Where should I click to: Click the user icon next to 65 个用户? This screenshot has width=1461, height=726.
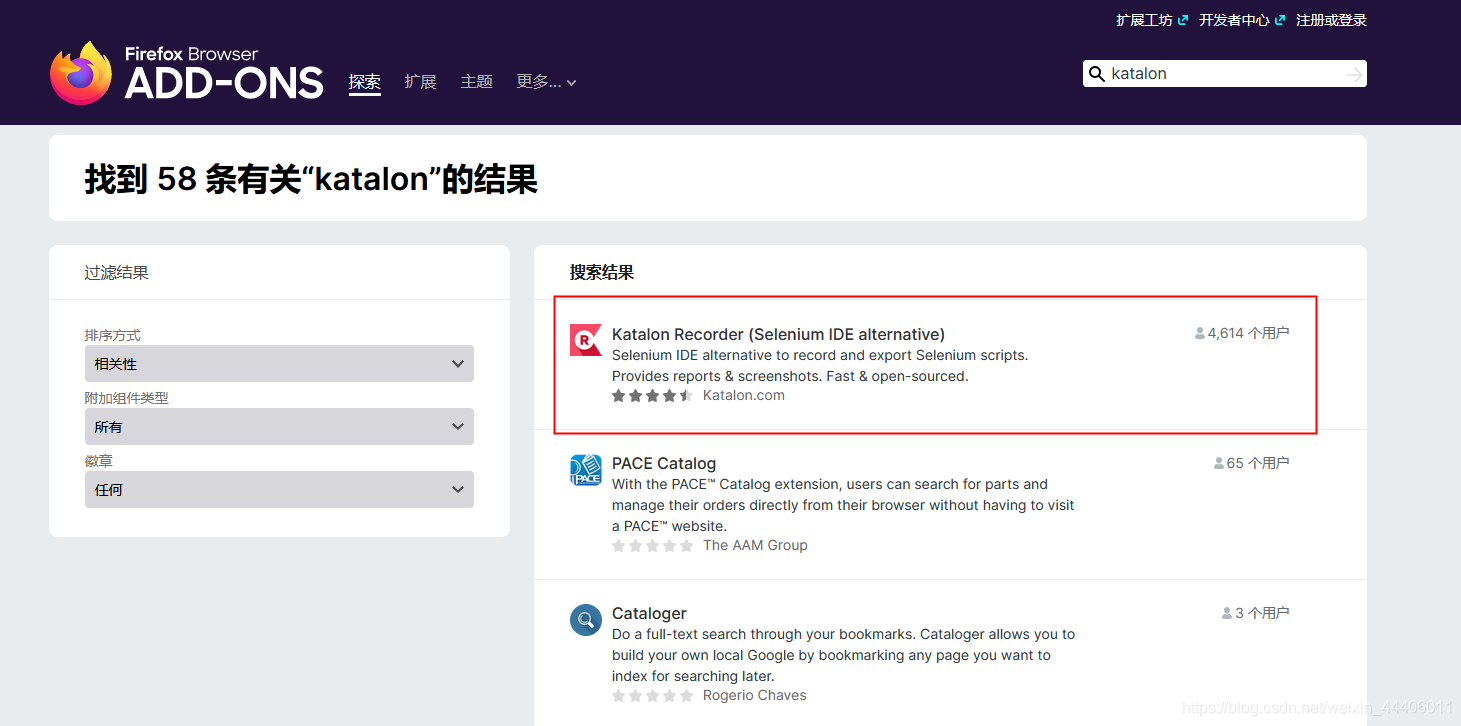click(1219, 464)
